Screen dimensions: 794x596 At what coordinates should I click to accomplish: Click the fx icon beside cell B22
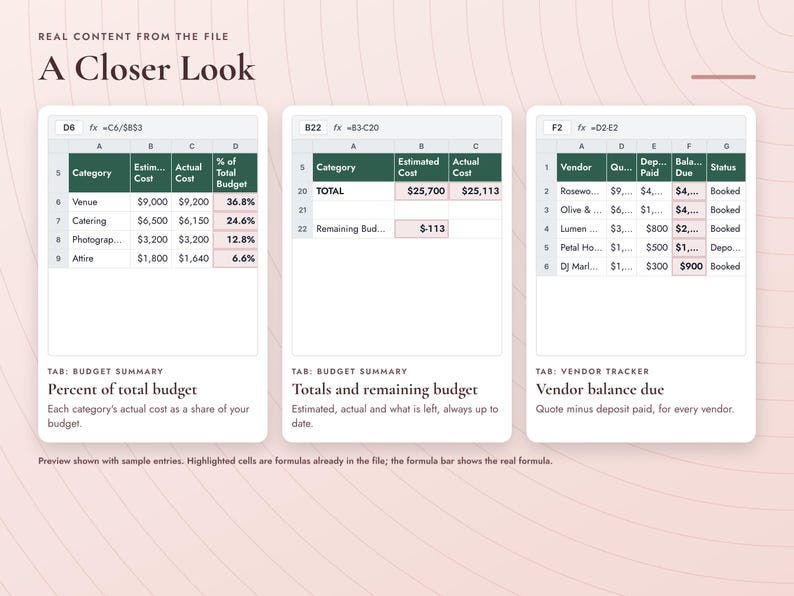337,128
